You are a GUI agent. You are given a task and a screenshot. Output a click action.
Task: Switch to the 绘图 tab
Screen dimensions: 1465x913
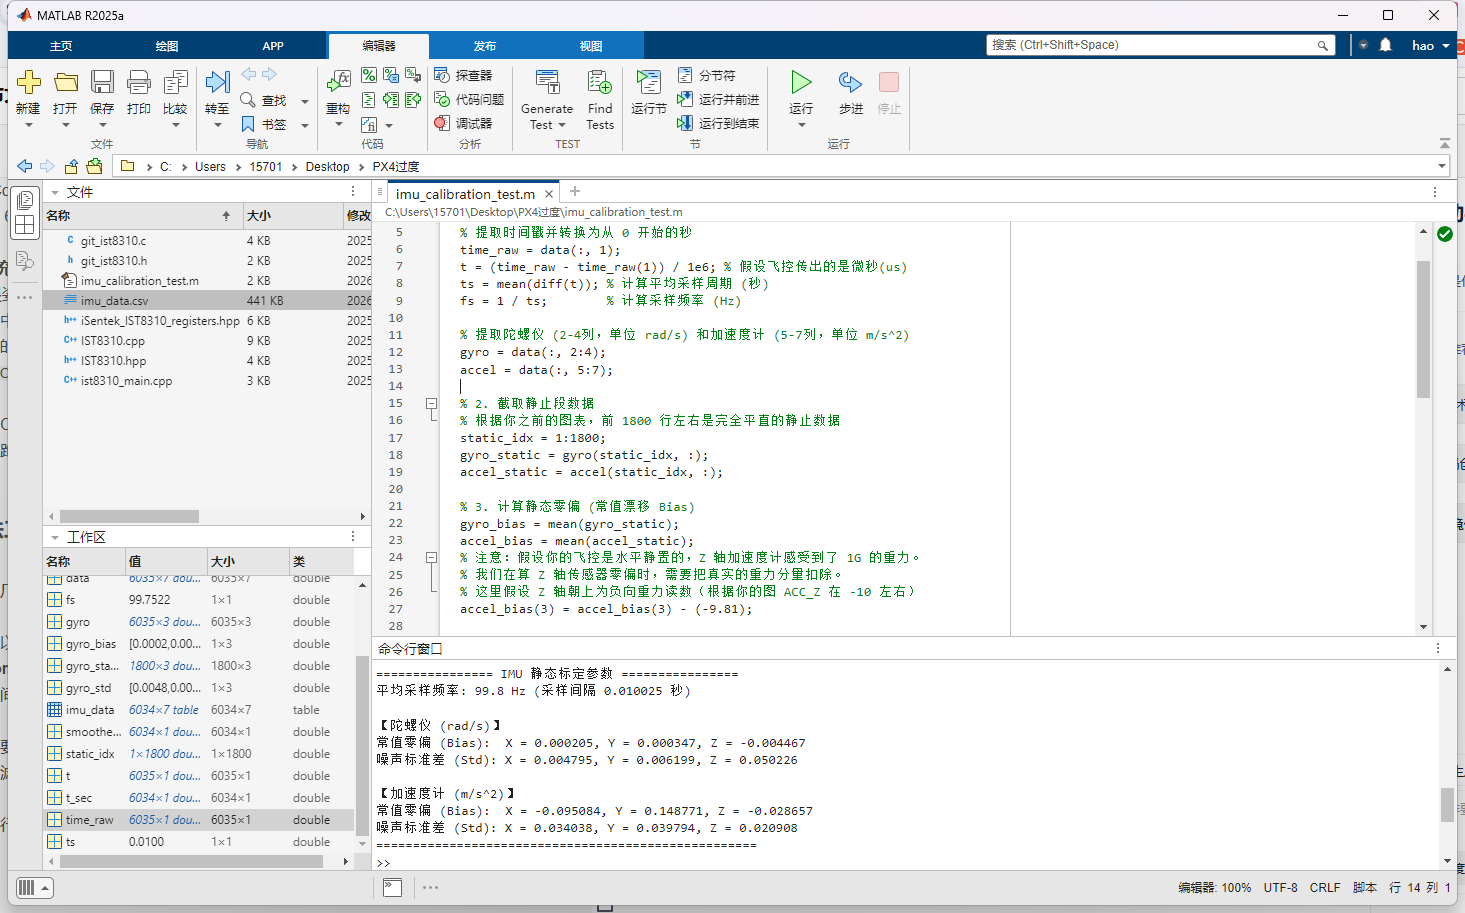tap(167, 46)
